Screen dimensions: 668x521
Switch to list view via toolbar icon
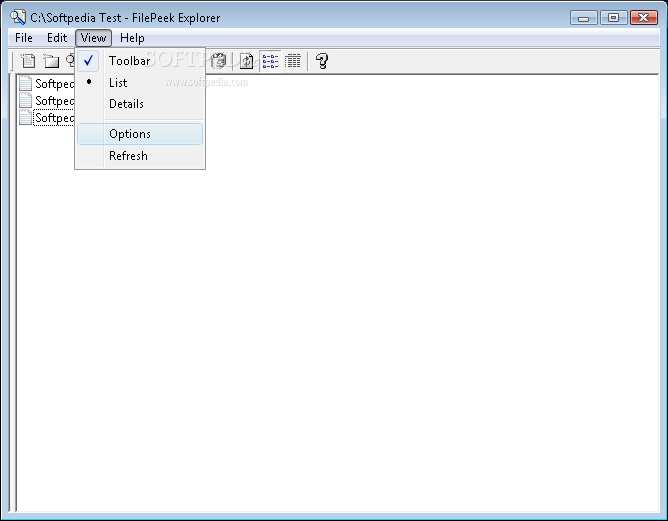[x=271, y=61]
